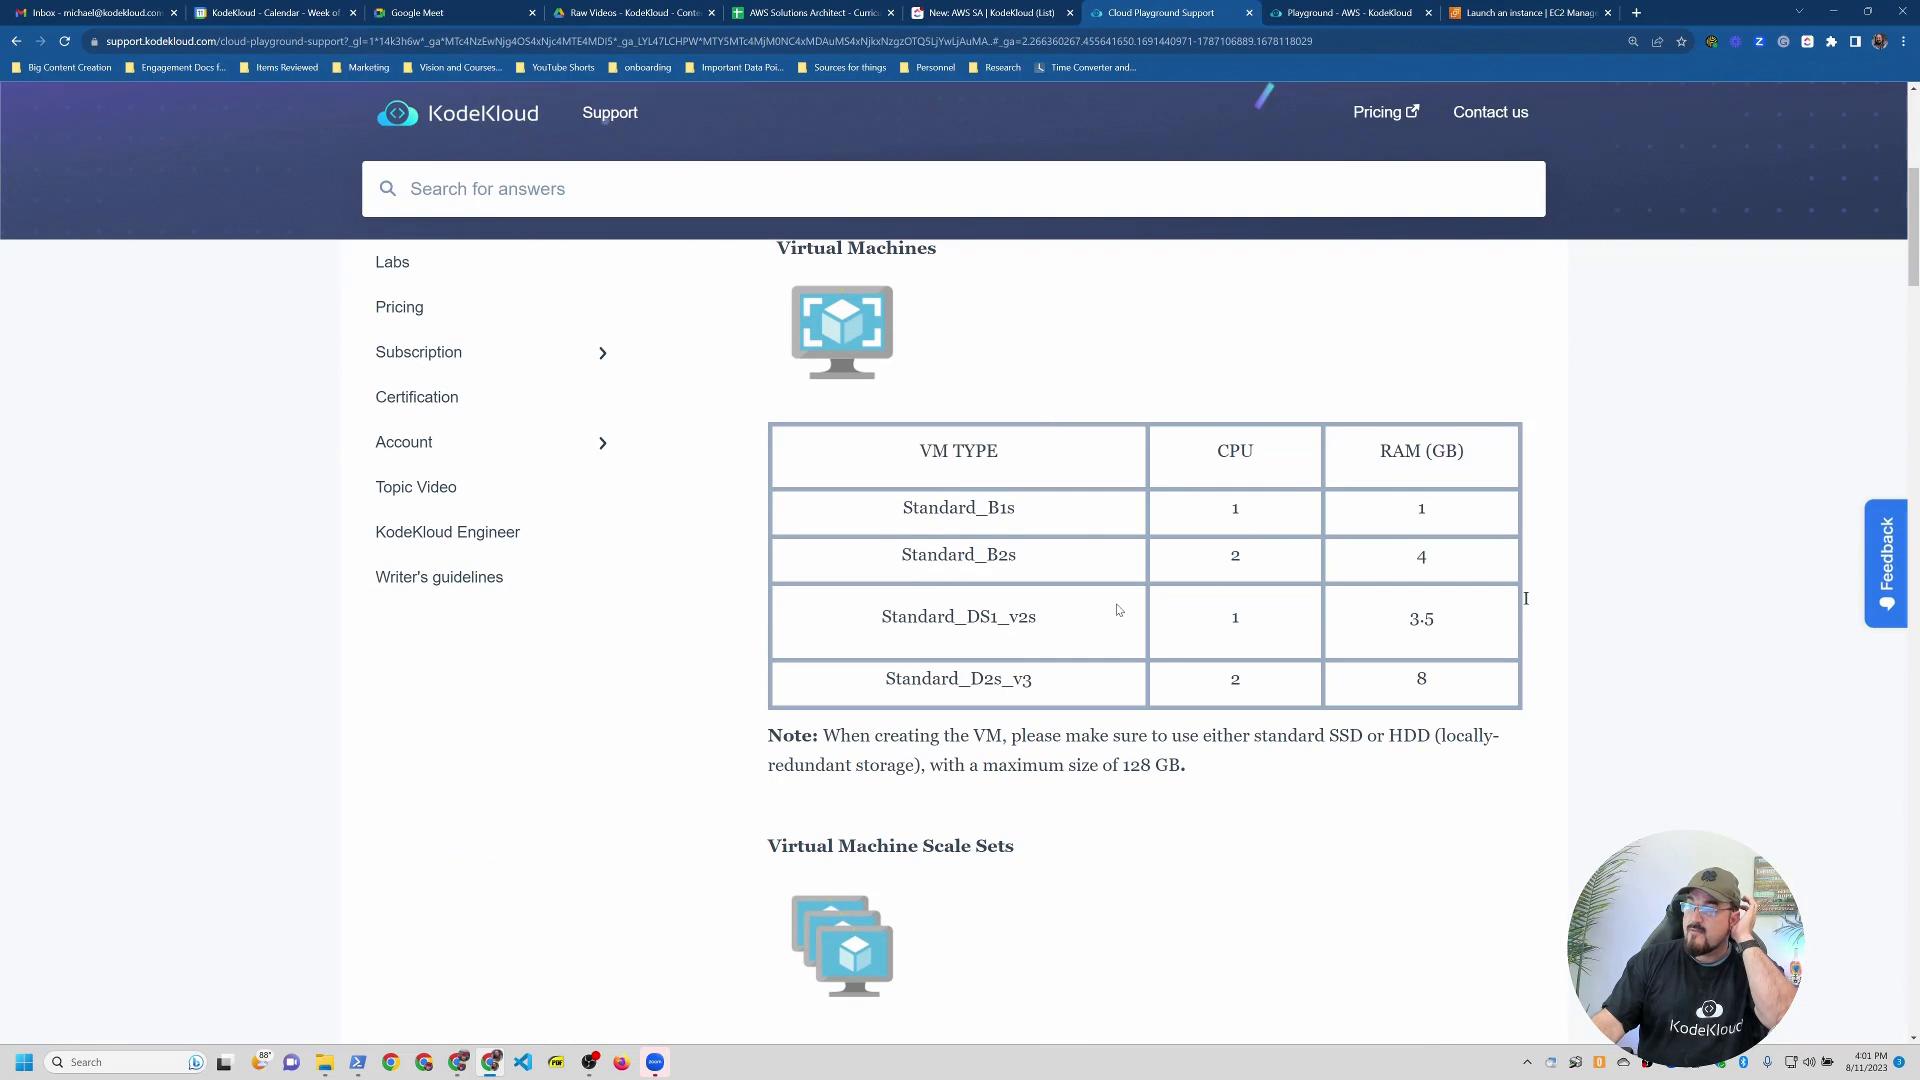Show hidden system tray icons
Image resolution: width=1920 pixels, height=1080 pixels.
pyautogui.click(x=1527, y=1062)
